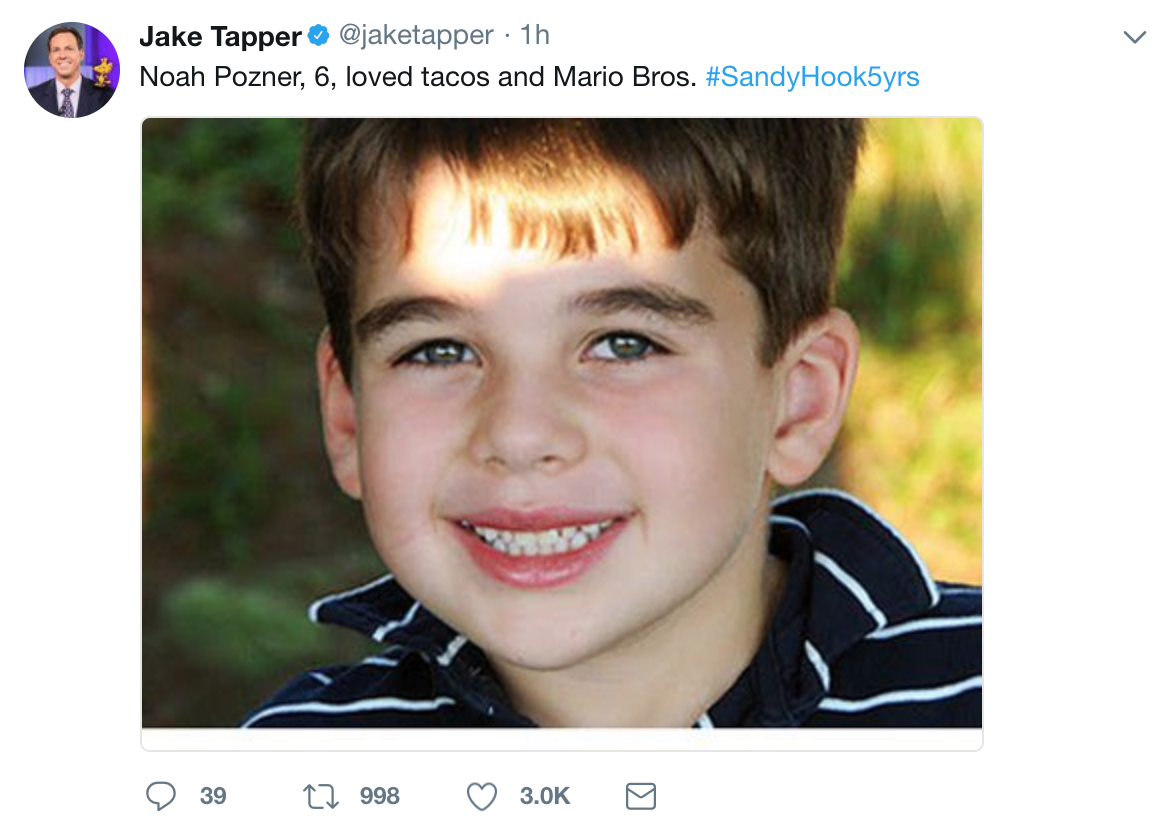Click the reply speech bubble icon
1170x830 pixels.
(161, 796)
